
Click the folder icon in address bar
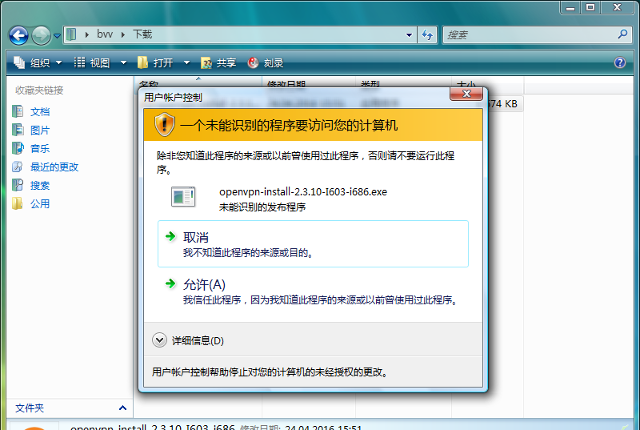[71, 34]
